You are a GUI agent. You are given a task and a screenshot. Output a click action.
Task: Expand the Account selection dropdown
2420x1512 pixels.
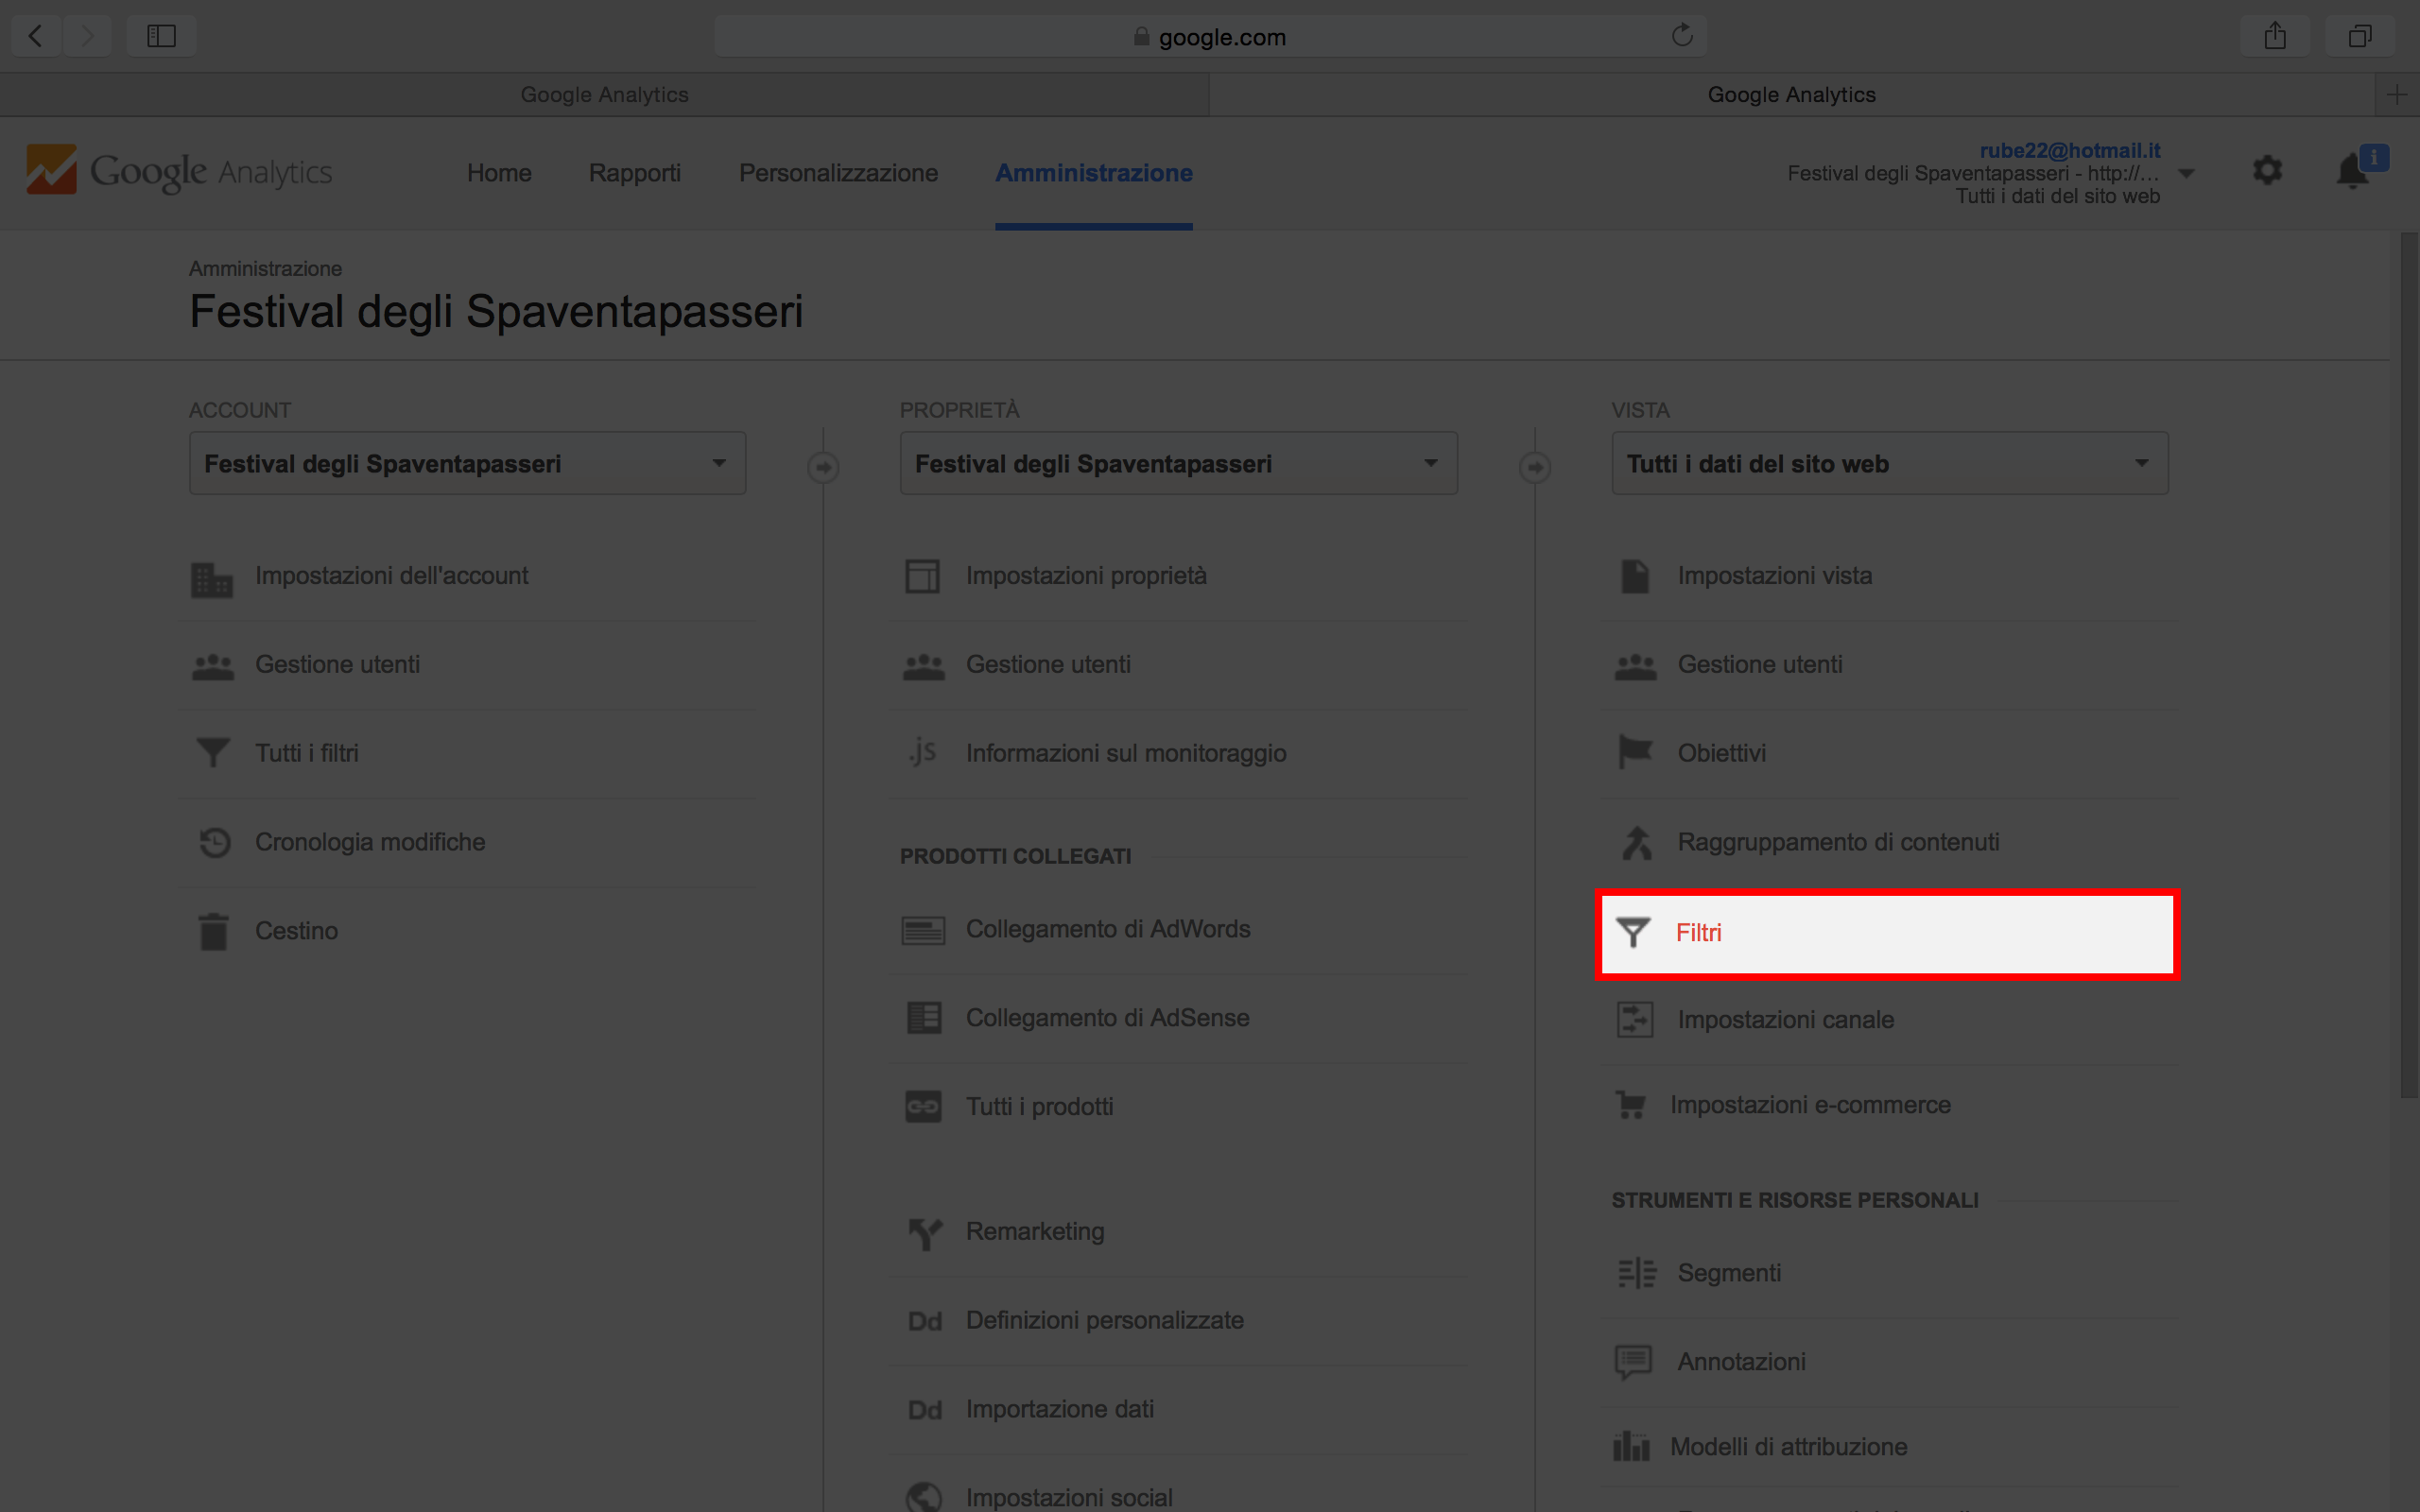tap(467, 463)
